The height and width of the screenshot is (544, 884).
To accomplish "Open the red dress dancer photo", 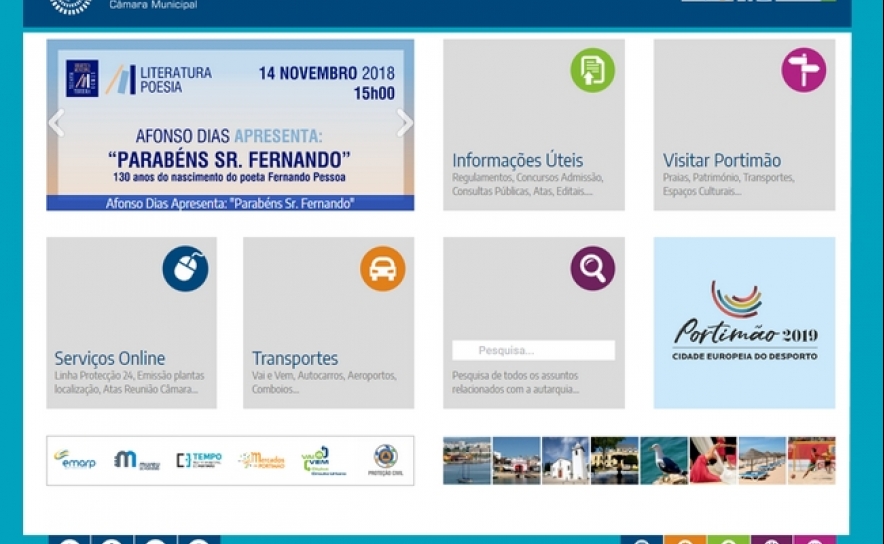I will click(713, 461).
